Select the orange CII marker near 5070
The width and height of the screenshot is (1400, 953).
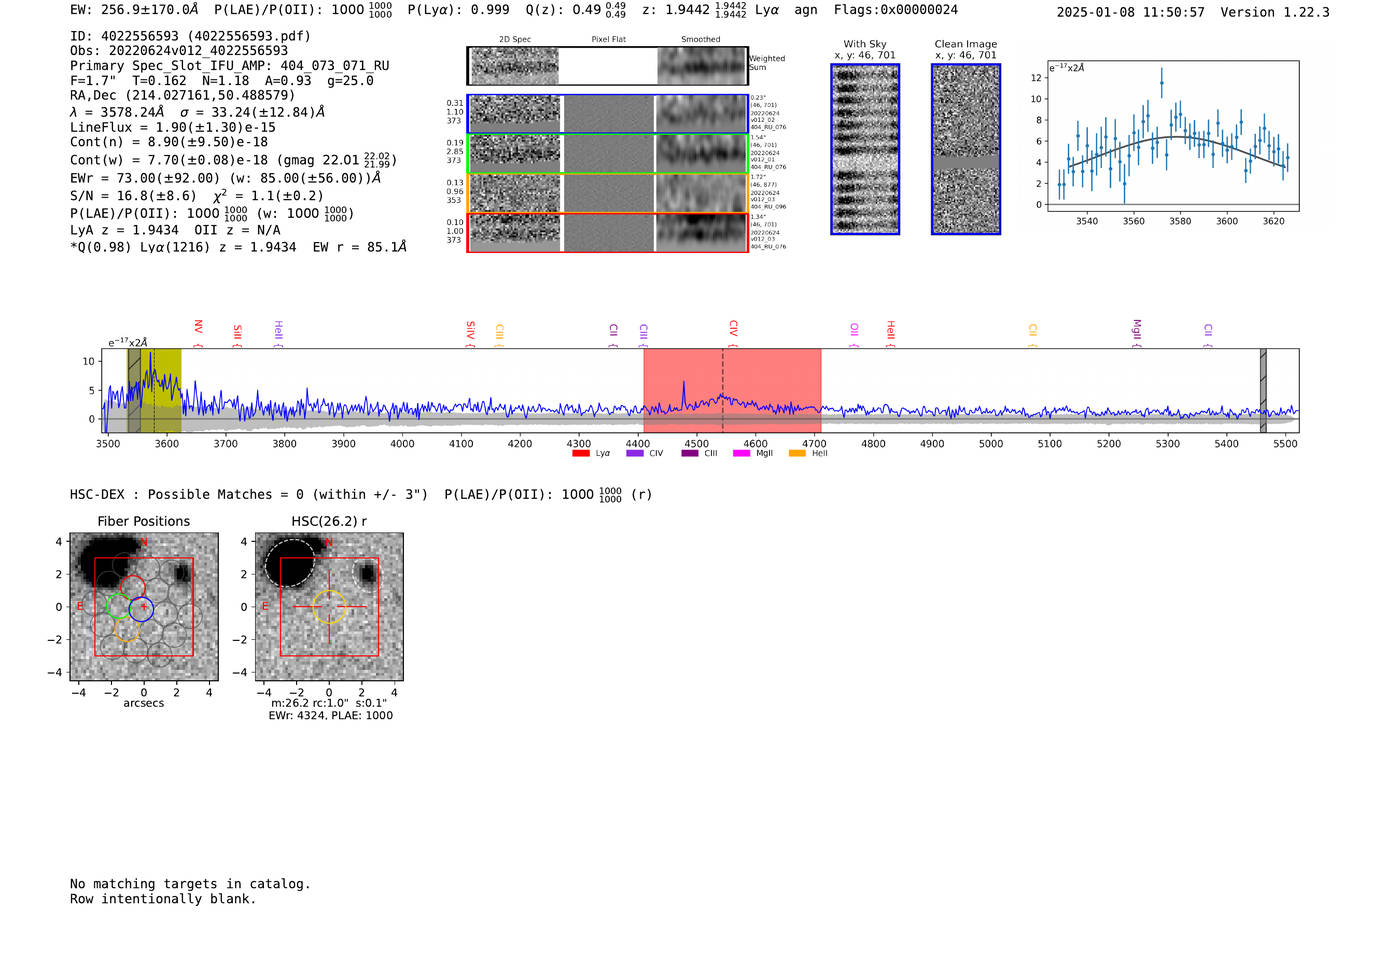1033,334
